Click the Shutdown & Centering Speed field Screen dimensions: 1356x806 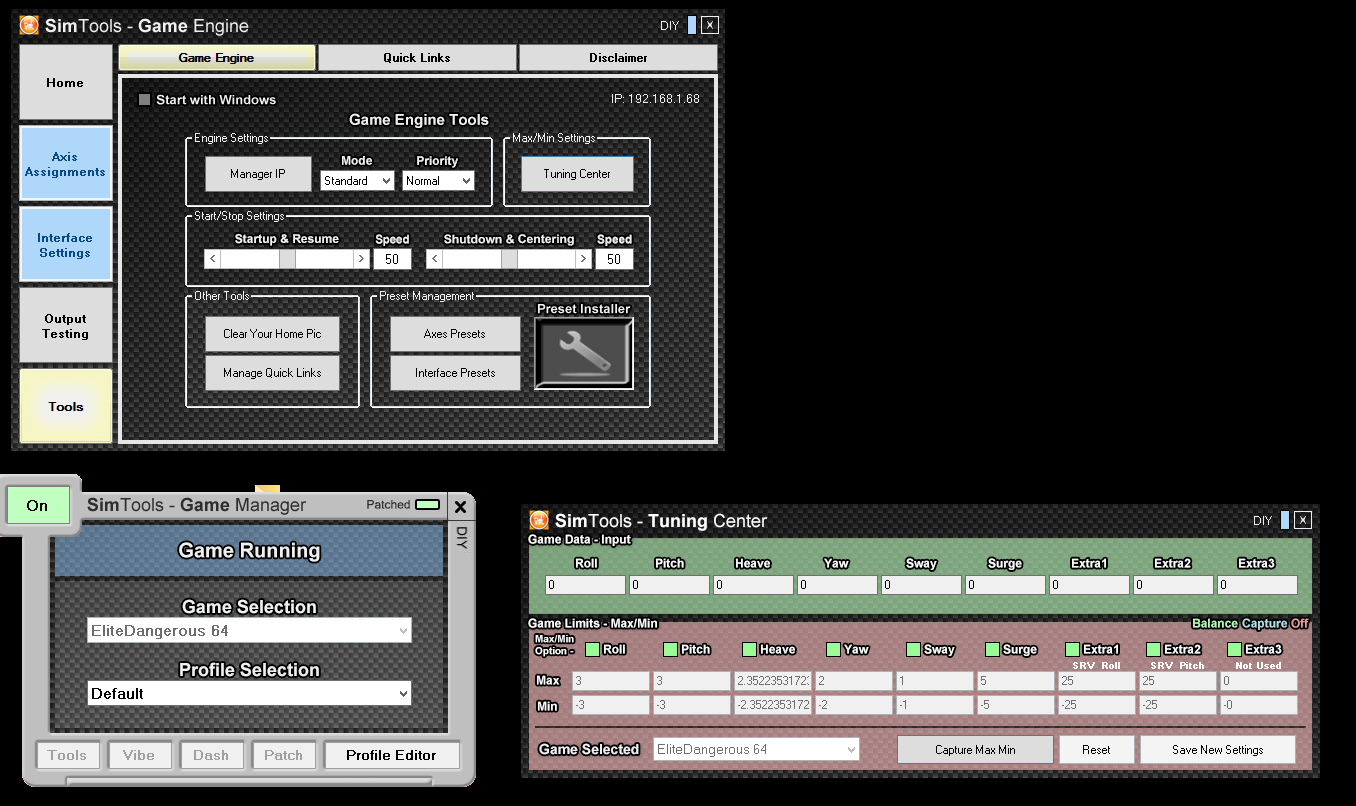coord(614,259)
